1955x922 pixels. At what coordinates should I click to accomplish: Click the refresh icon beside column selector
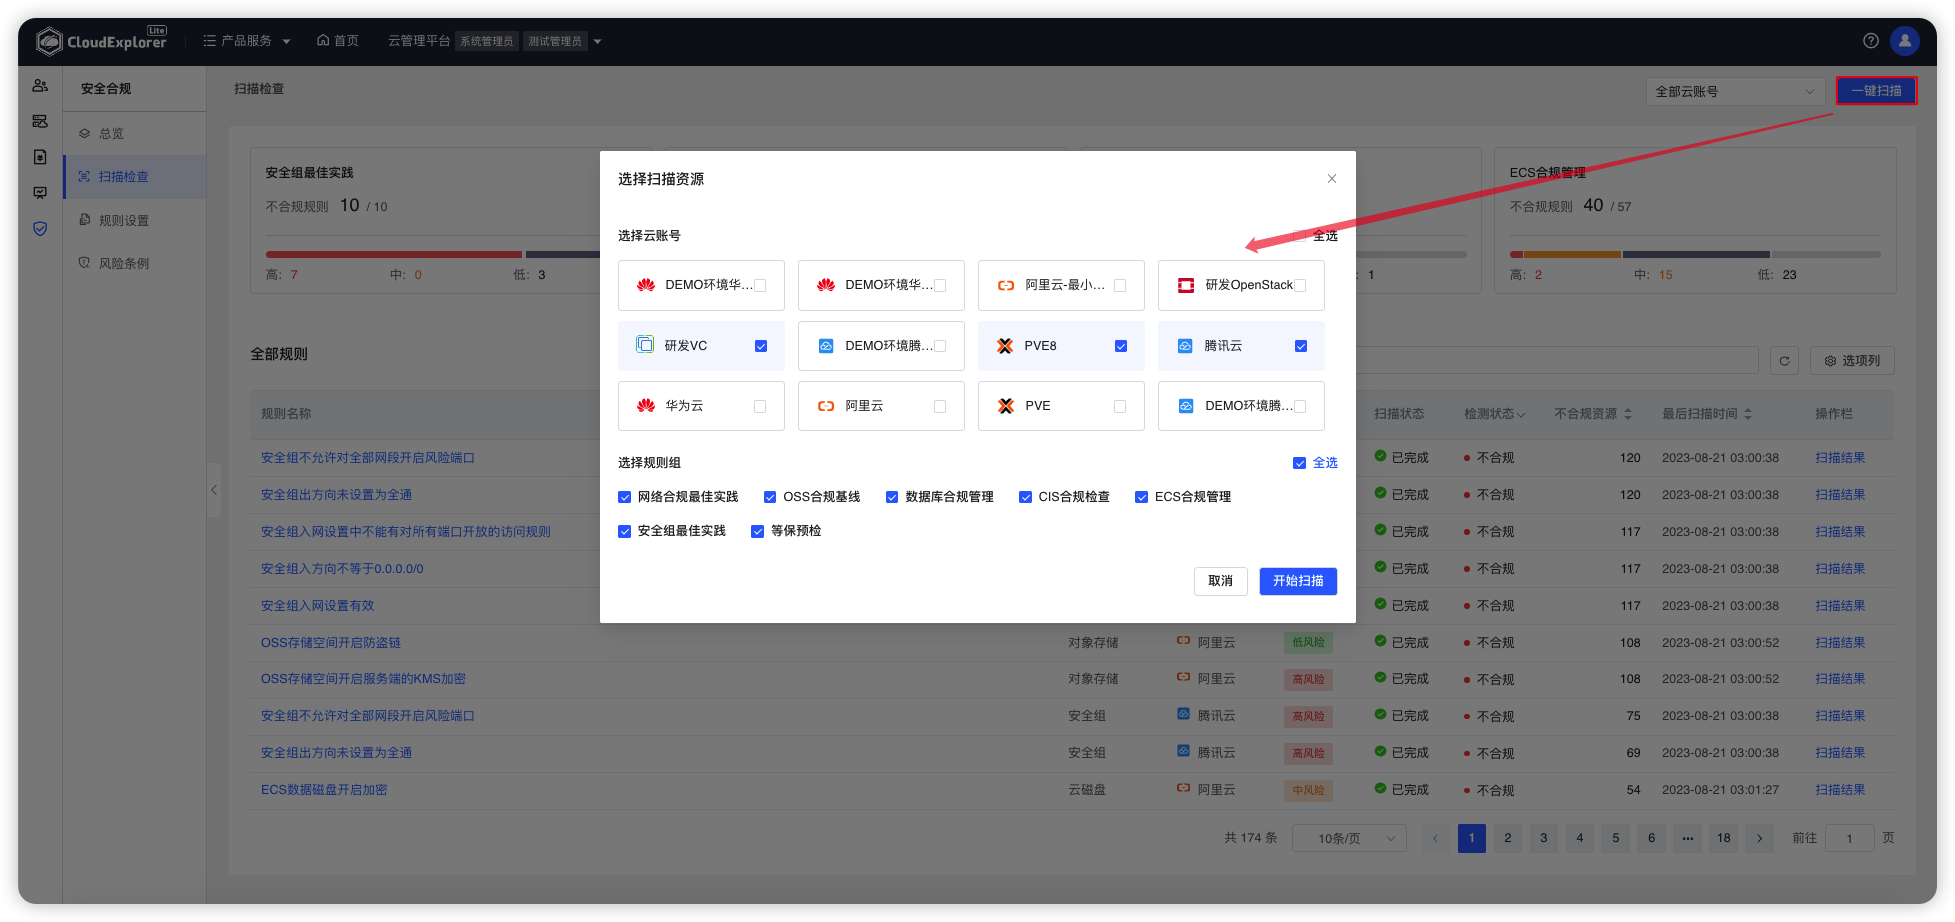[1784, 361]
